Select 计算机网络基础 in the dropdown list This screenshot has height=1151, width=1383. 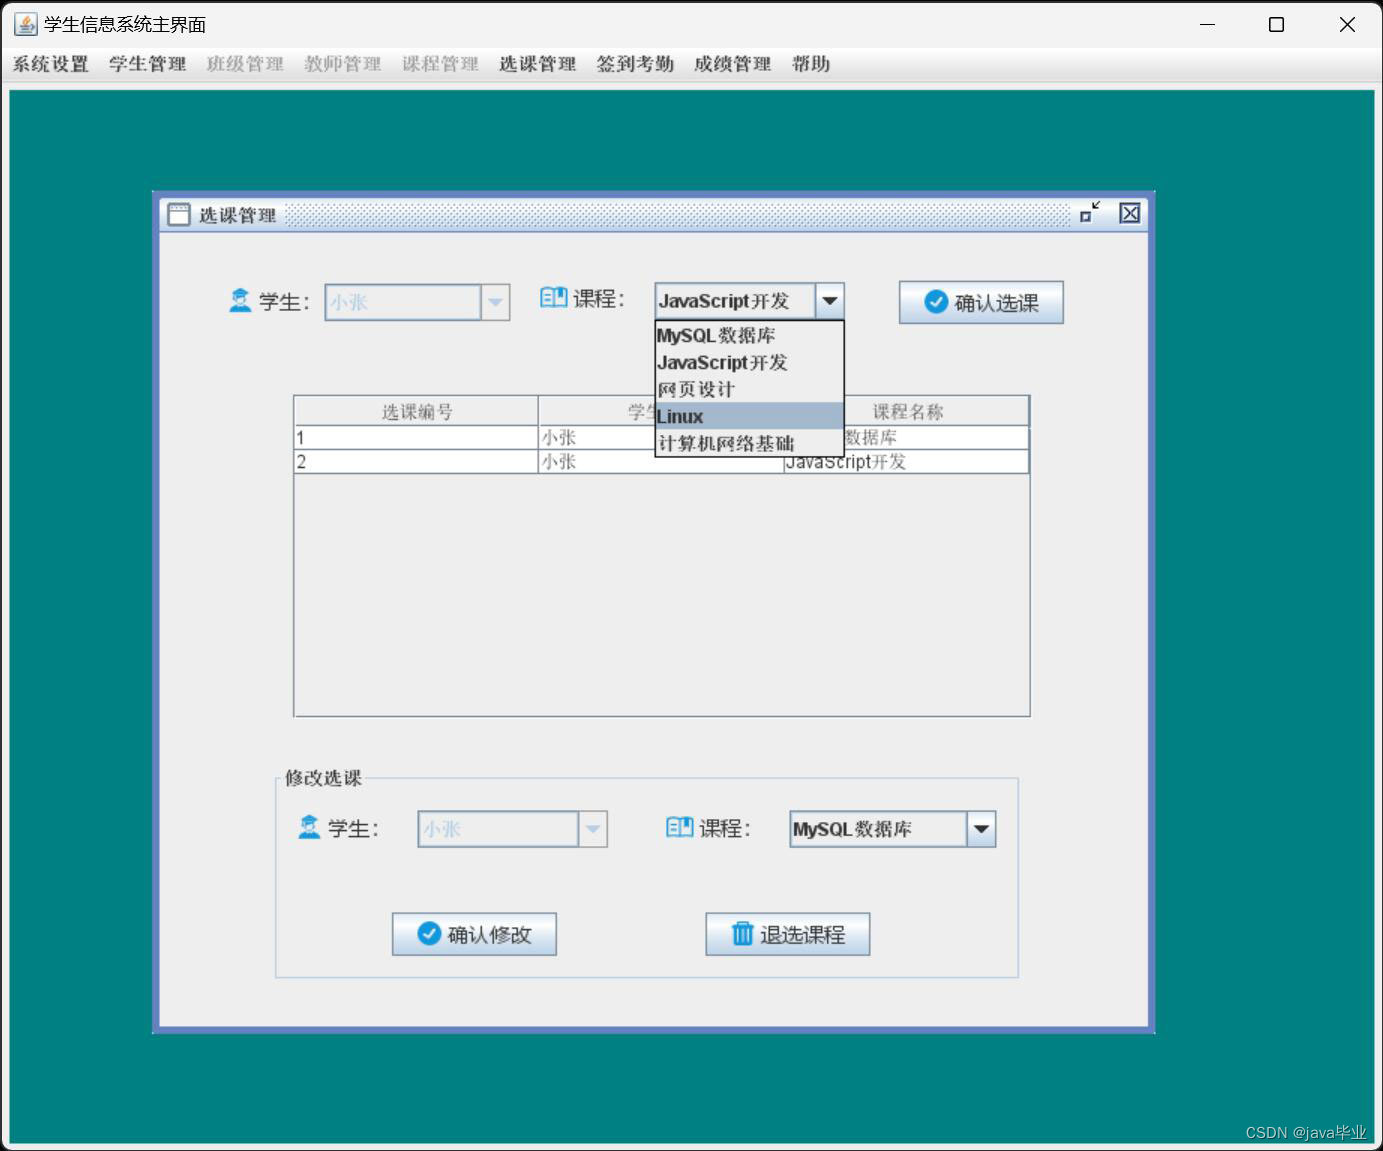[x=749, y=443]
